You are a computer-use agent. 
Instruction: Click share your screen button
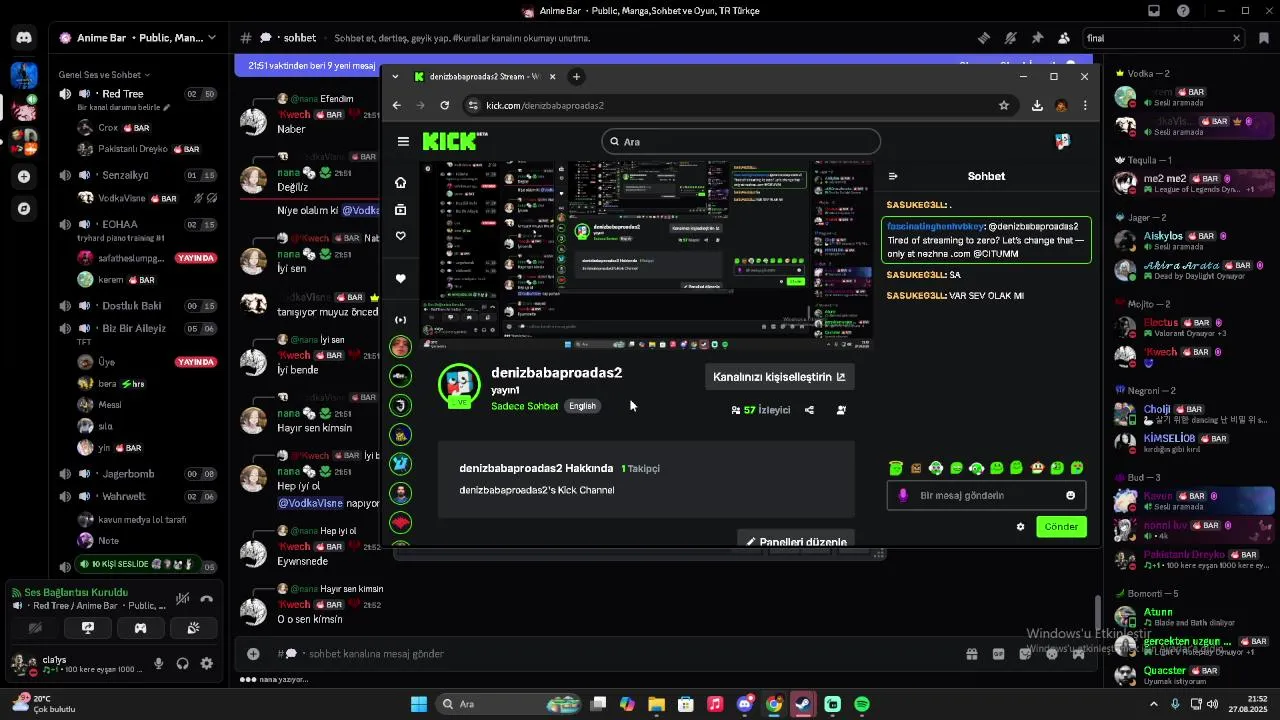[88, 628]
